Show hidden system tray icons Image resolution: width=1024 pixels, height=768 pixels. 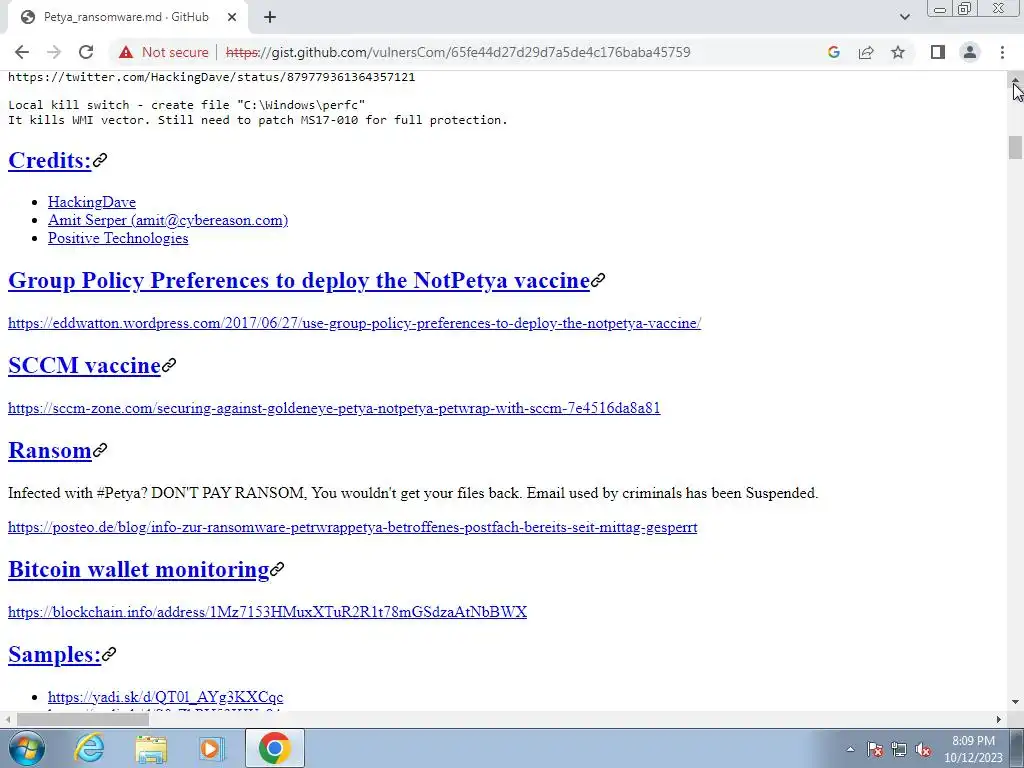coord(850,749)
